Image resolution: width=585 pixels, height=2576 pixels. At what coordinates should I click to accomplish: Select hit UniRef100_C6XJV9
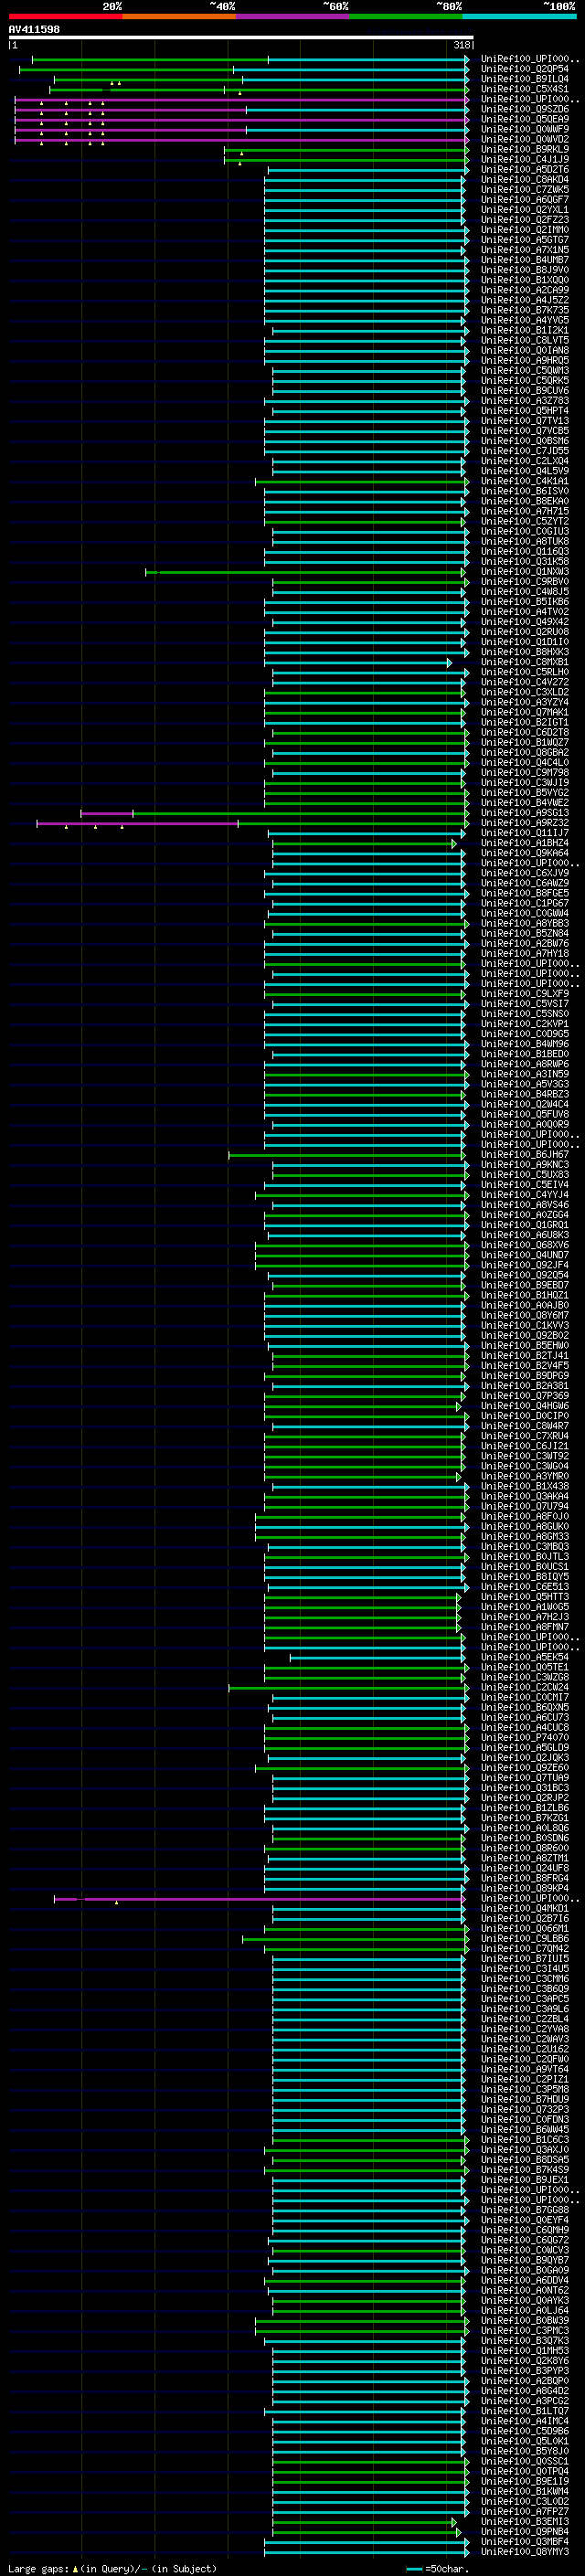tap(524, 873)
